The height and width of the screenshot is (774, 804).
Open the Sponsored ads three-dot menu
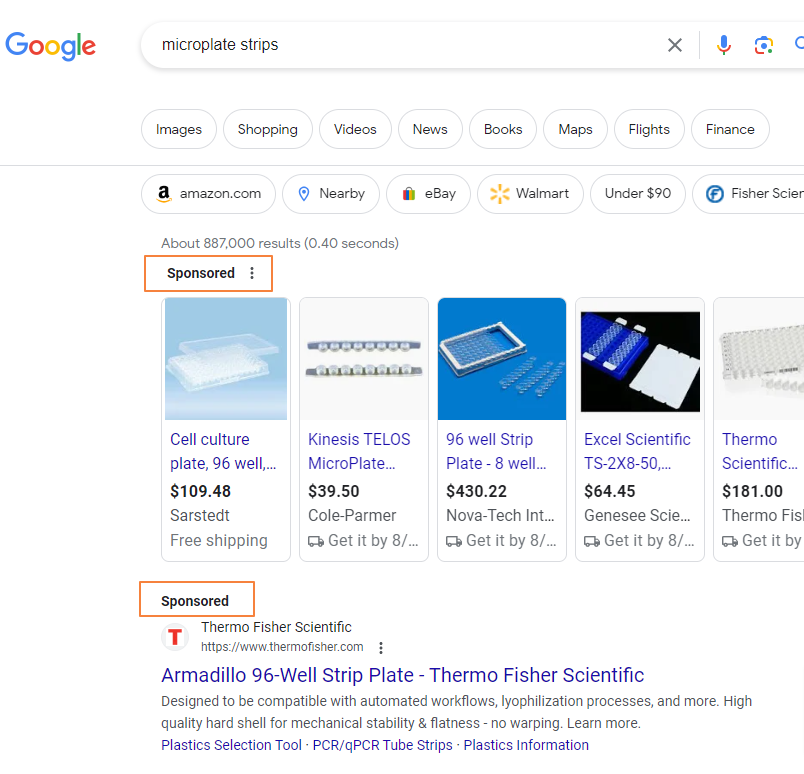tap(252, 273)
